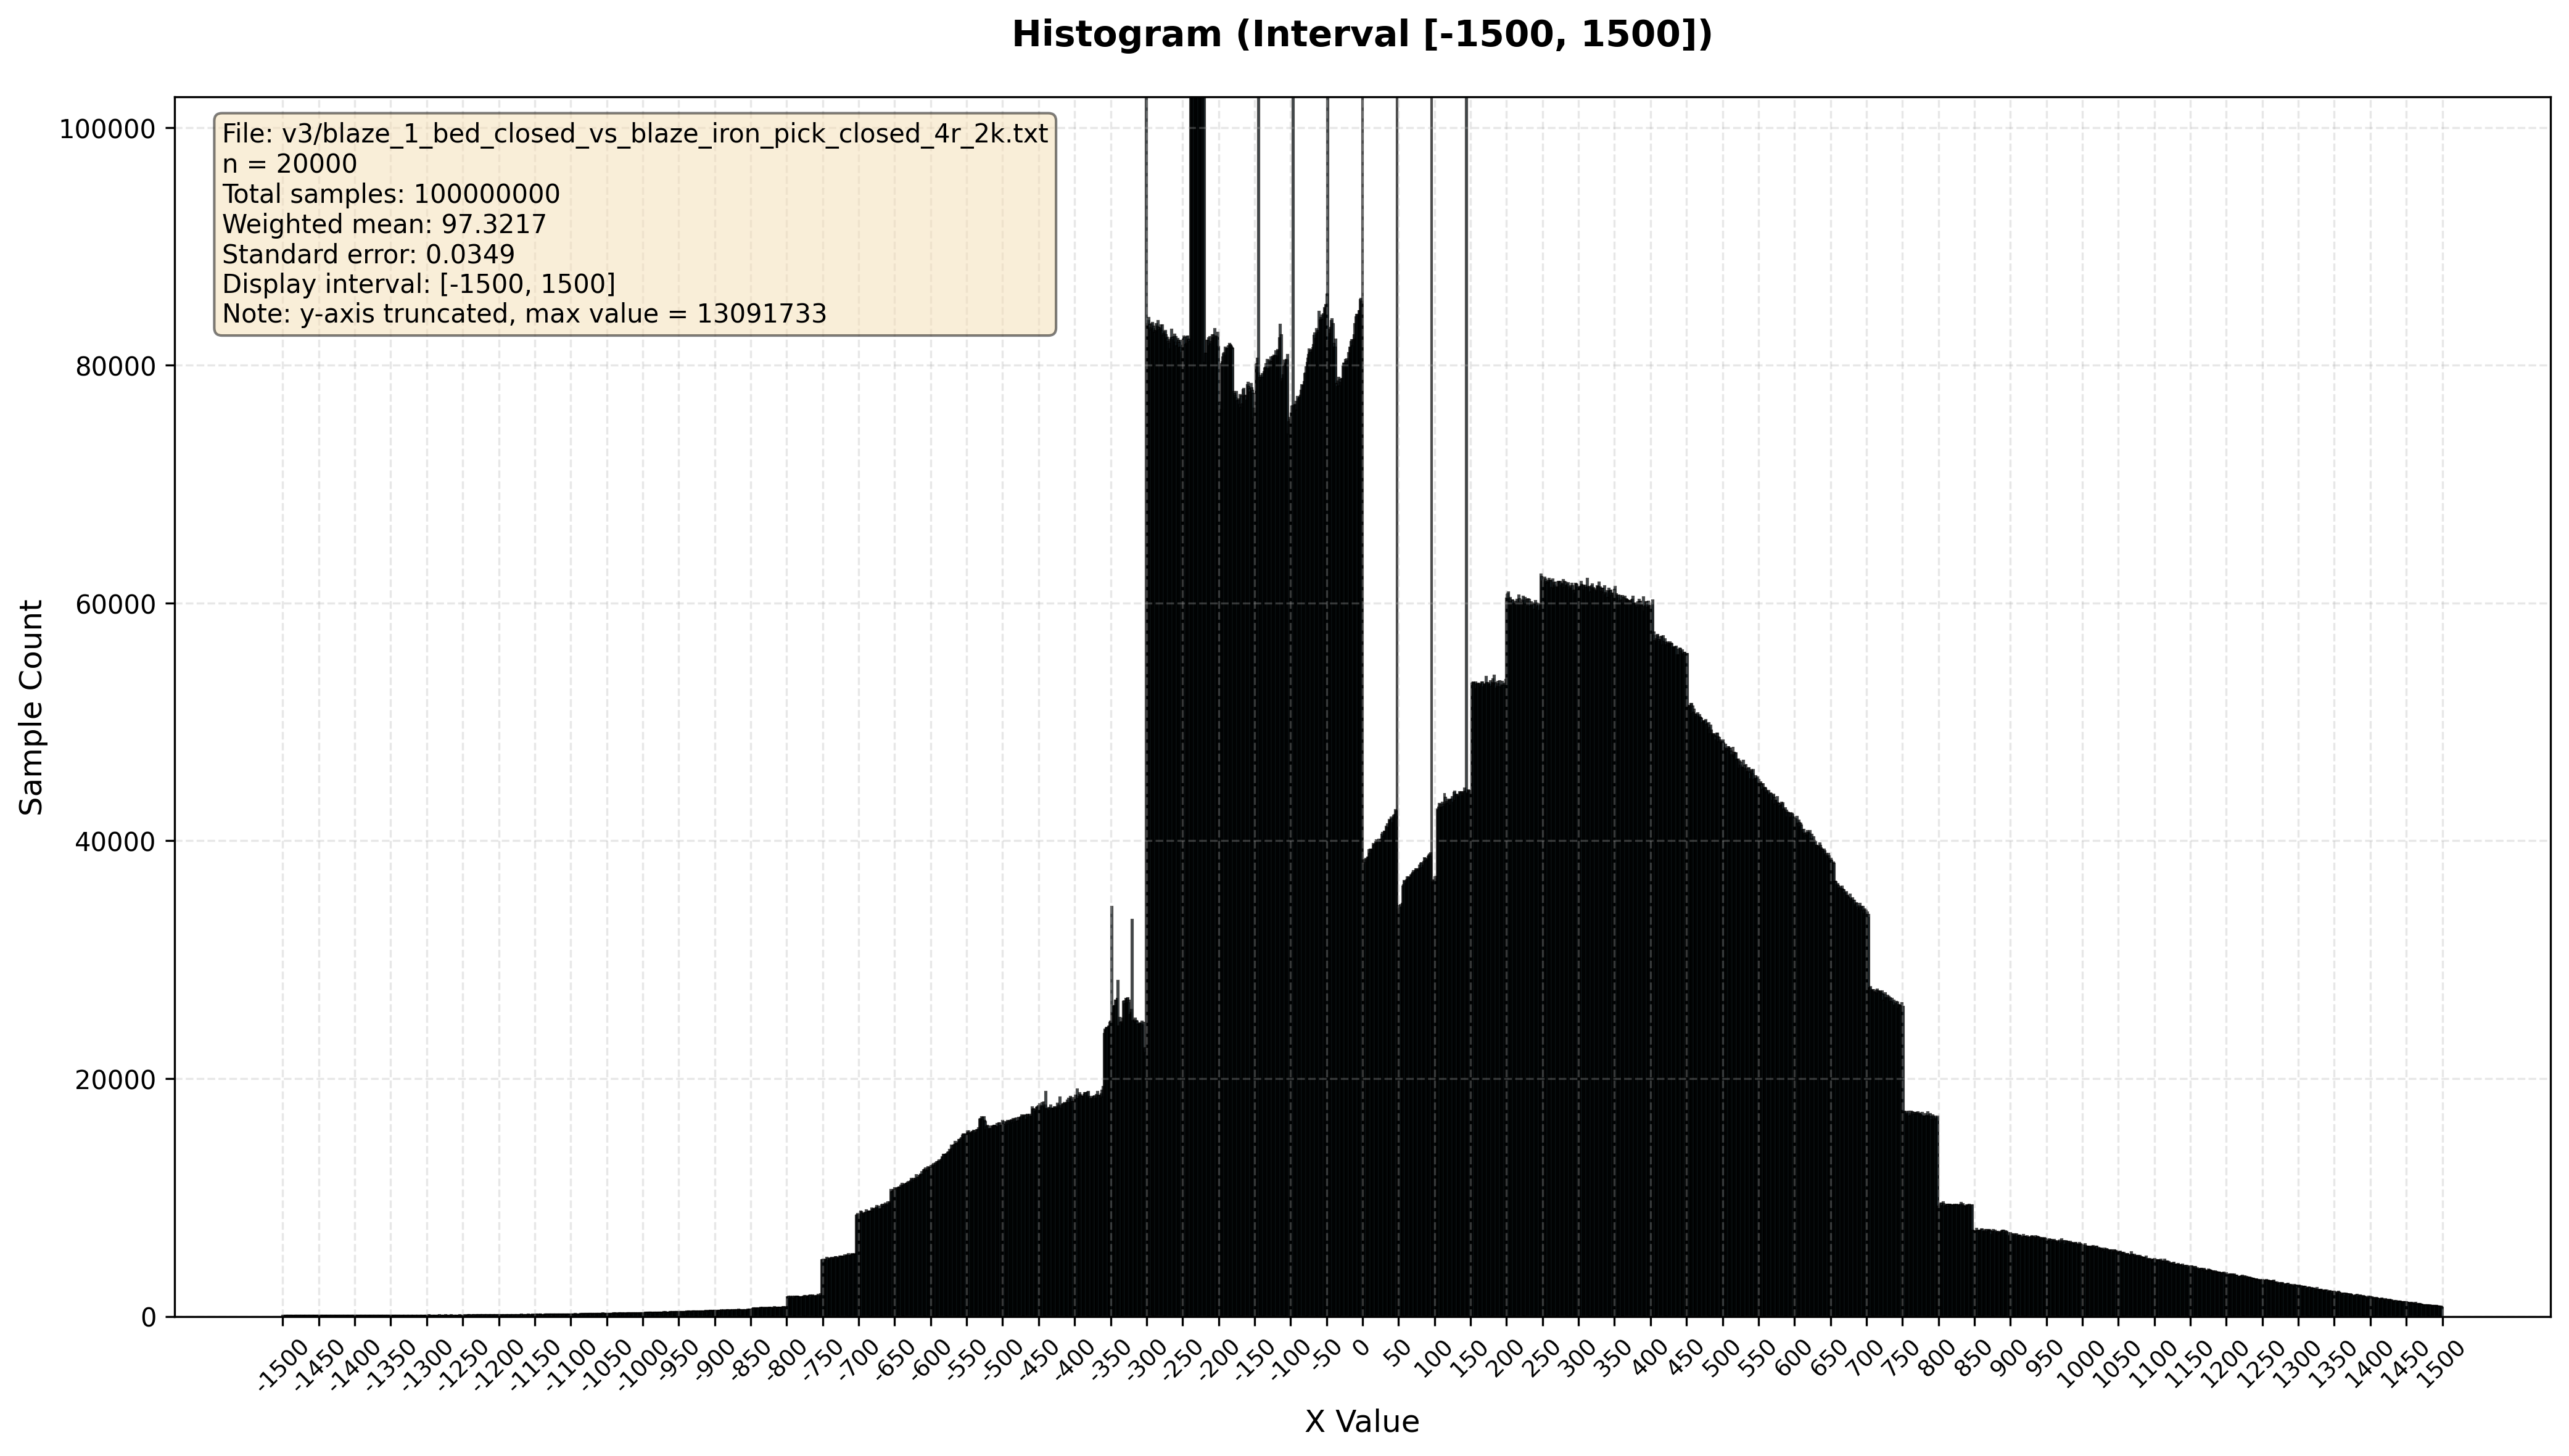Click the Weighted mean 97.3217 text
The width and height of the screenshot is (2569, 1456).
click(384, 224)
